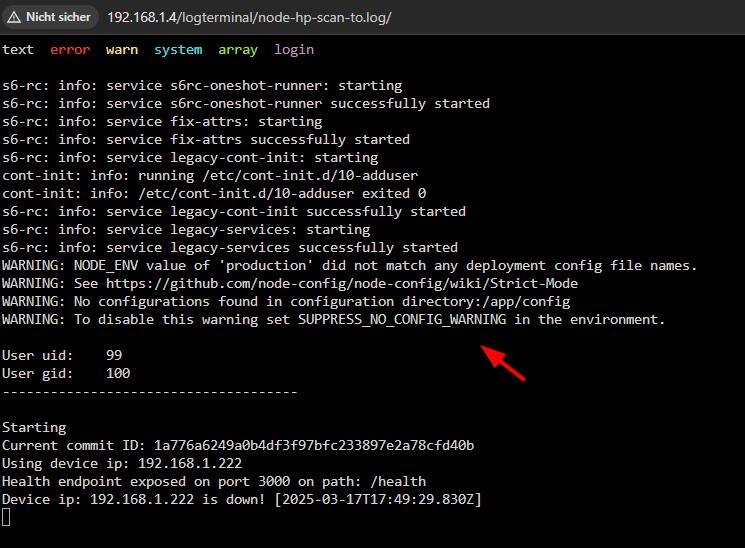
Task: Click line 's6rc-oneshot-runner: starting'
Action: tap(202, 86)
